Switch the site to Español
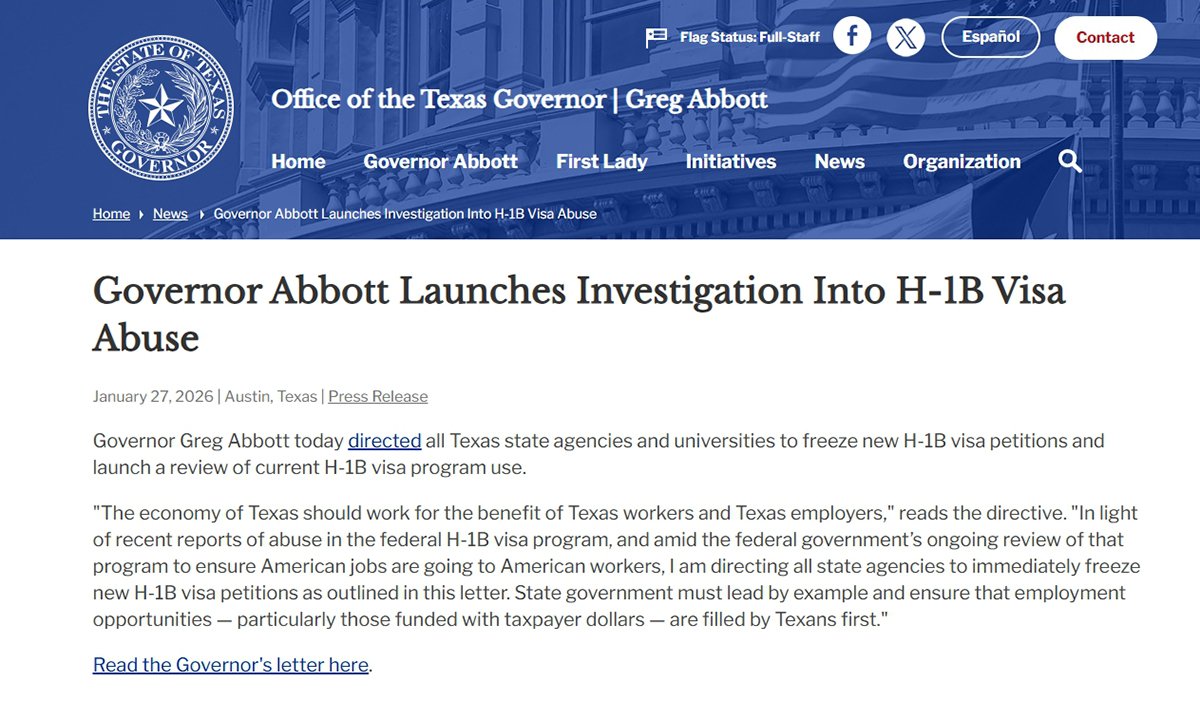This screenshot has width=1200, height=720. (990, 37)
